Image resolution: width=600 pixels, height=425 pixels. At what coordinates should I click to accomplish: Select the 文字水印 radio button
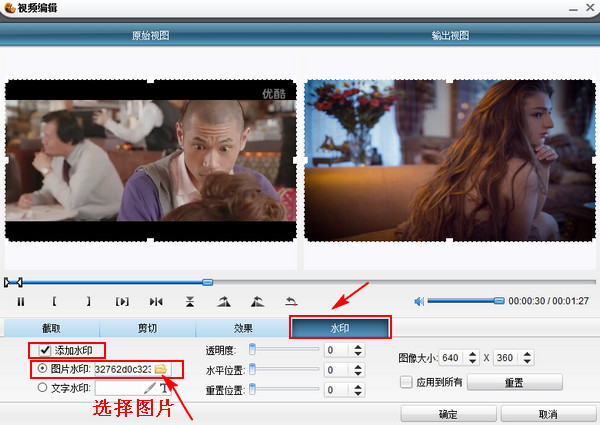click(x=42, y=388)
